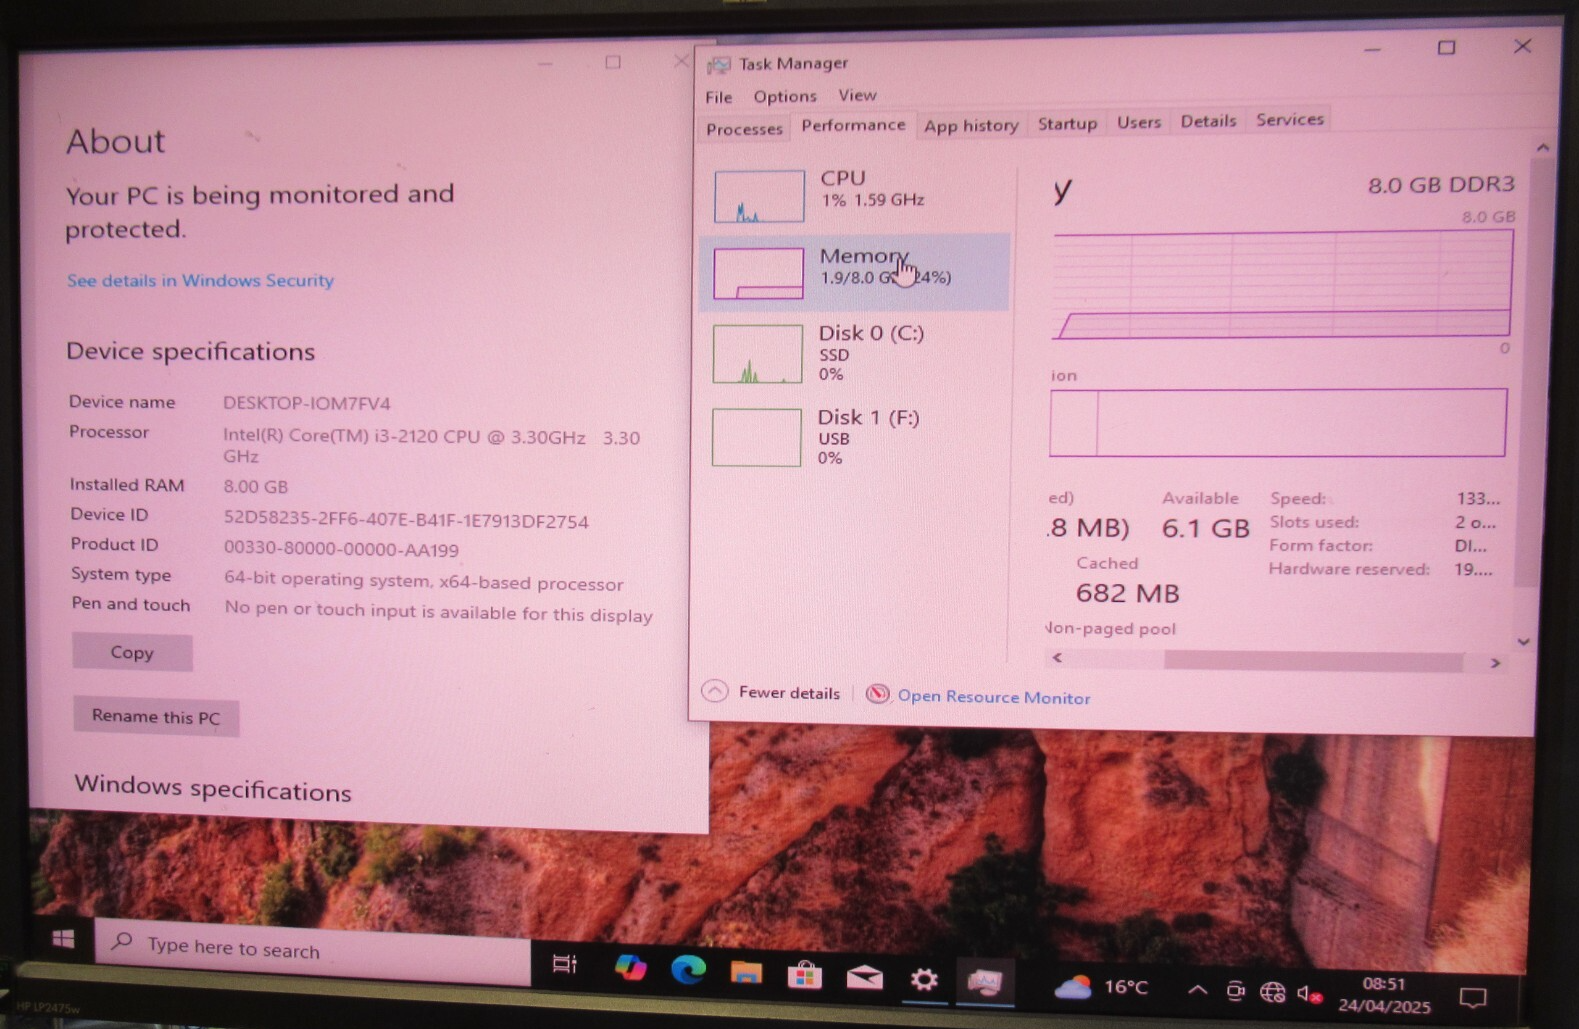Click the Copy button under Device specifications
Image resolution: width=1579 pixels, height=1029 pixels.
click(x=132, y=652)
